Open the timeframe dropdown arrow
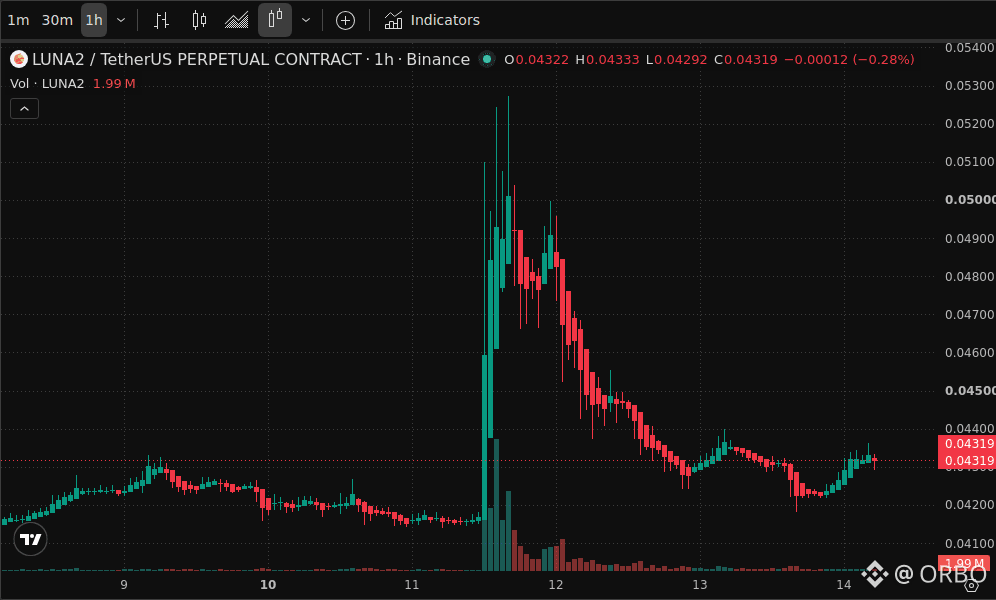Image resolution: width=996 pixels, height=600 pixels. pyautogui.click(x=121, y=20)
